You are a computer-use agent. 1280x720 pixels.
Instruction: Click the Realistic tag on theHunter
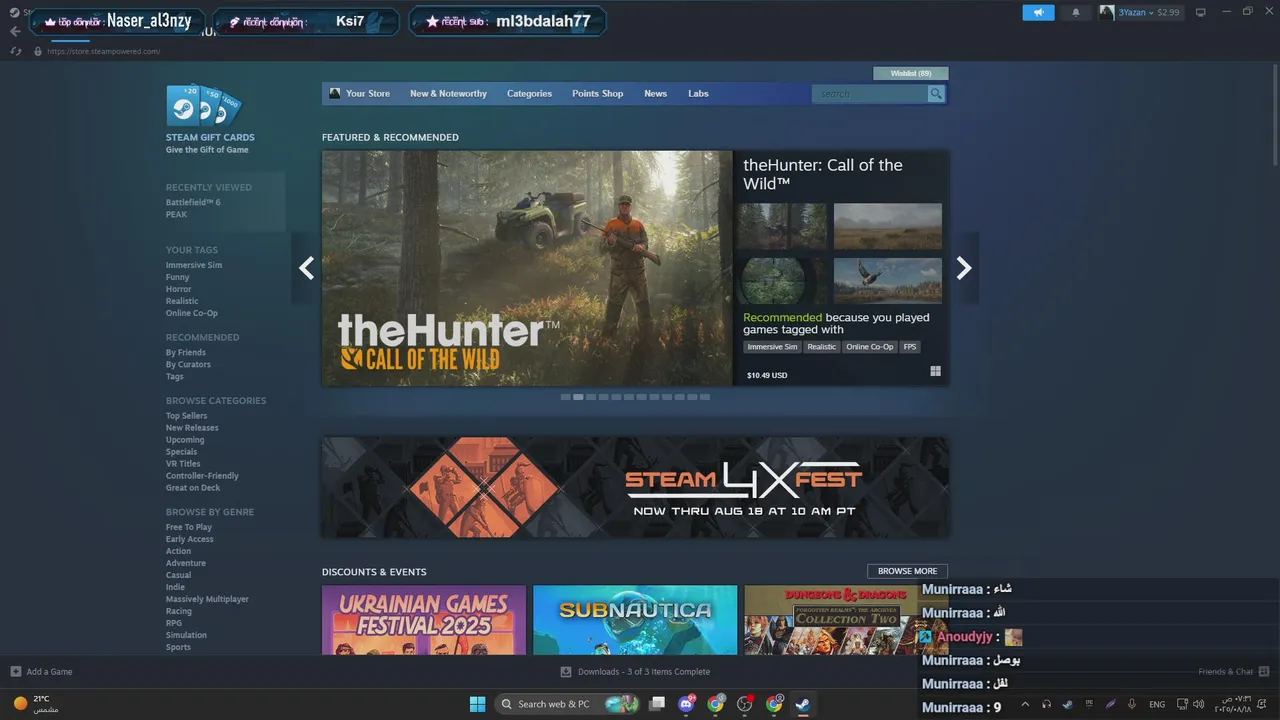tap(821, 347)
